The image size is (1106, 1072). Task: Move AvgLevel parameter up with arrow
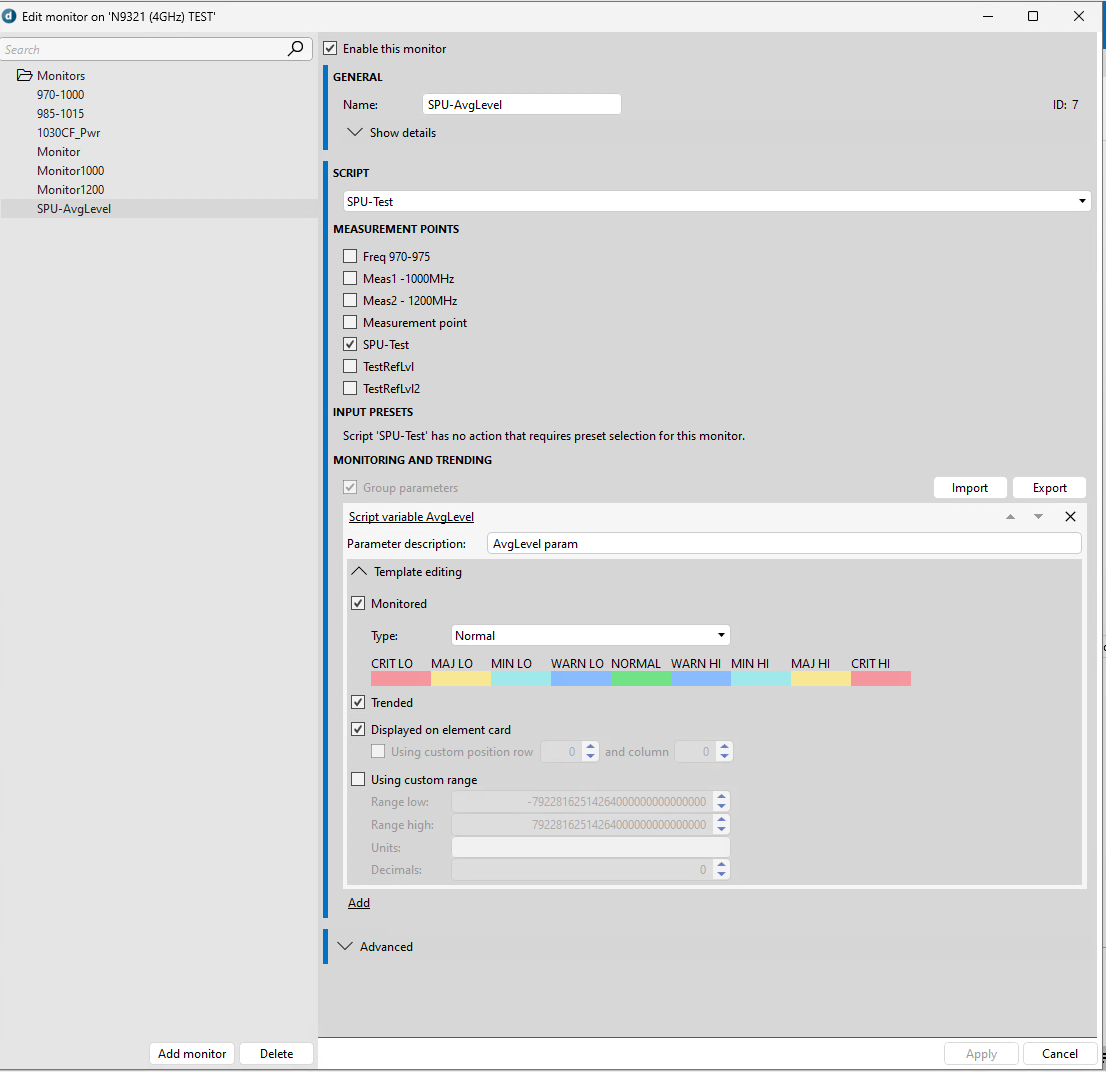click(1010, 517)
